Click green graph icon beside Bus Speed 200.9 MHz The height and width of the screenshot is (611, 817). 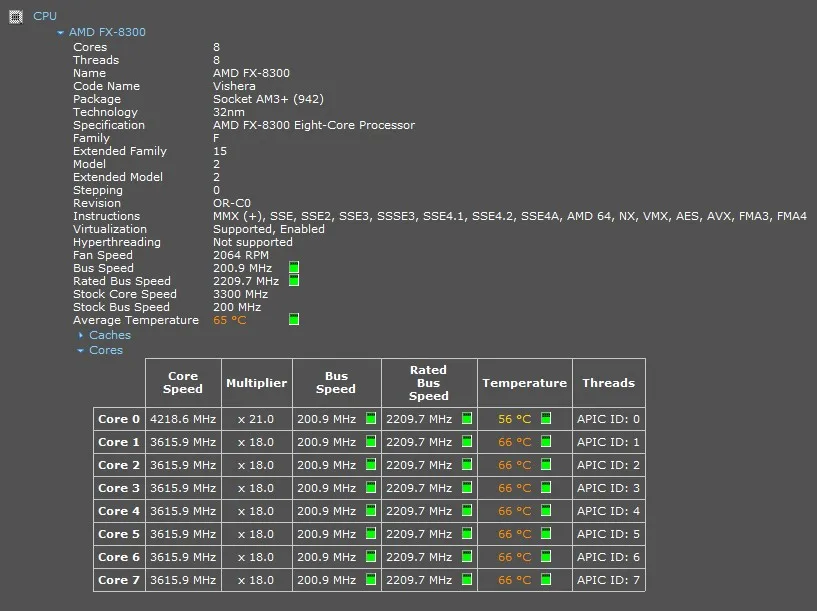(294, 267)
